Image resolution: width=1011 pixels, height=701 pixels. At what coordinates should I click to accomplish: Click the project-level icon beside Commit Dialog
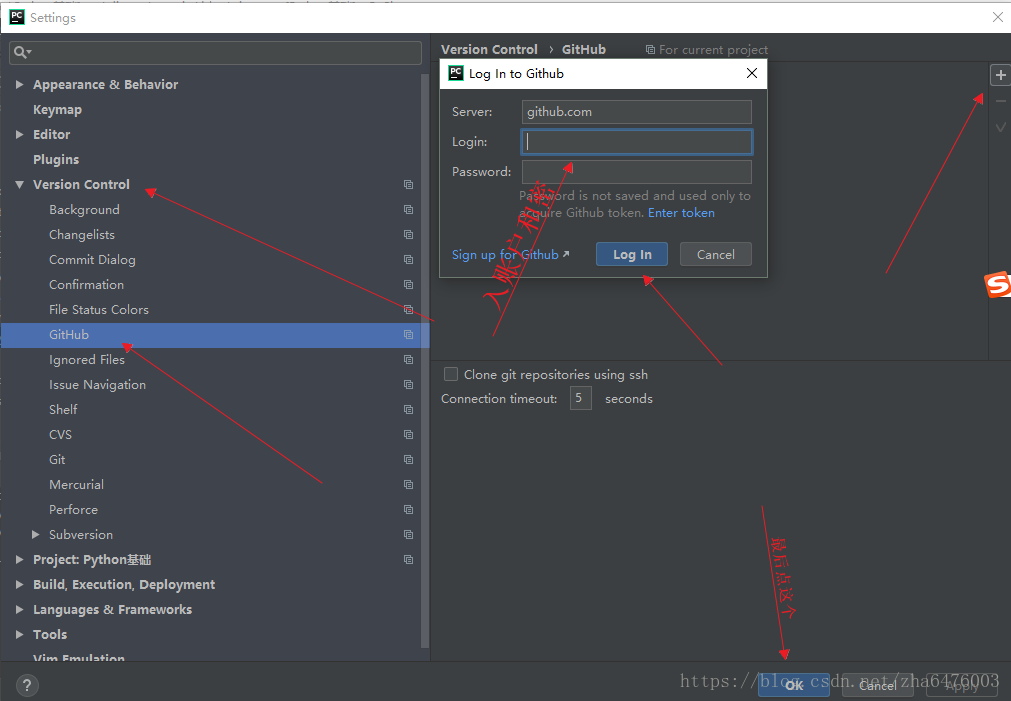[408, 259]
